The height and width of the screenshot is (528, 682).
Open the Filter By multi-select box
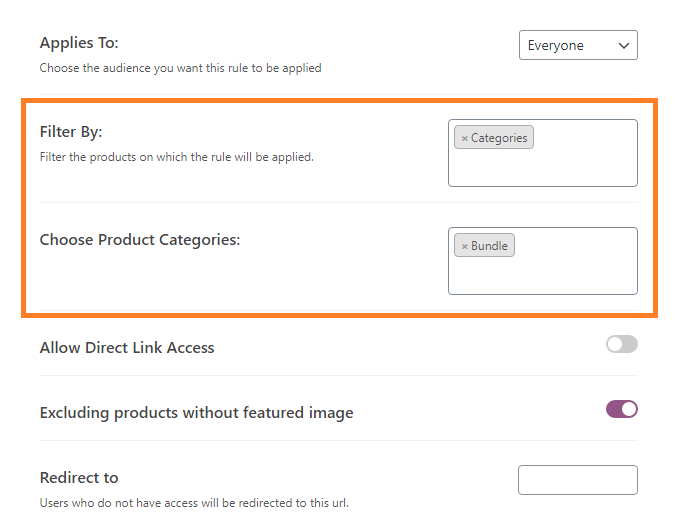click(543, 153)
